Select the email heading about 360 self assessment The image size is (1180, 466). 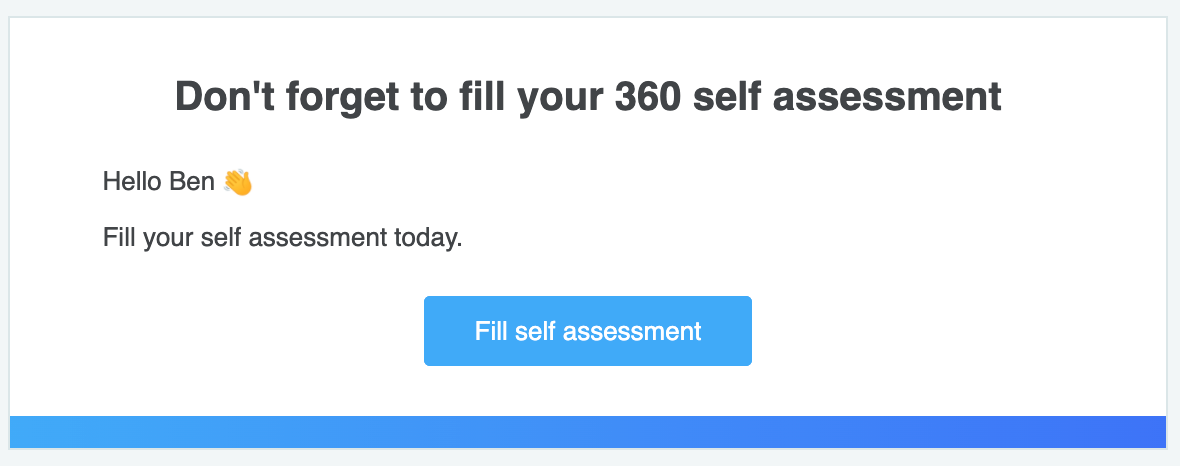coord(588,97)
